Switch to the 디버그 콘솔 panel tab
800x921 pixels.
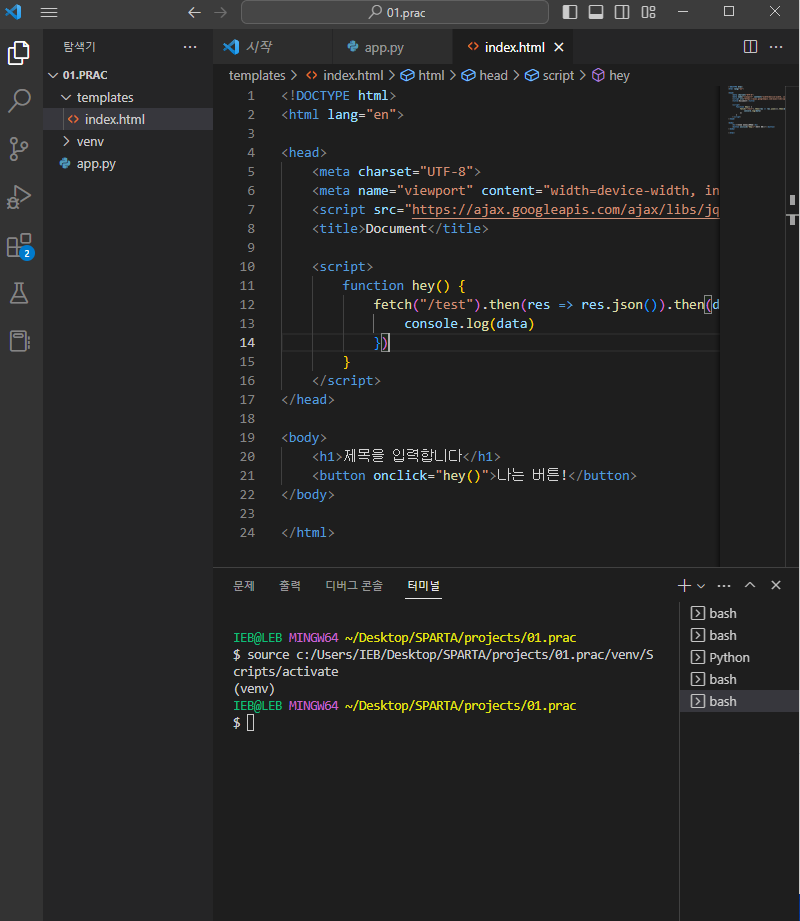coord(354,586)
